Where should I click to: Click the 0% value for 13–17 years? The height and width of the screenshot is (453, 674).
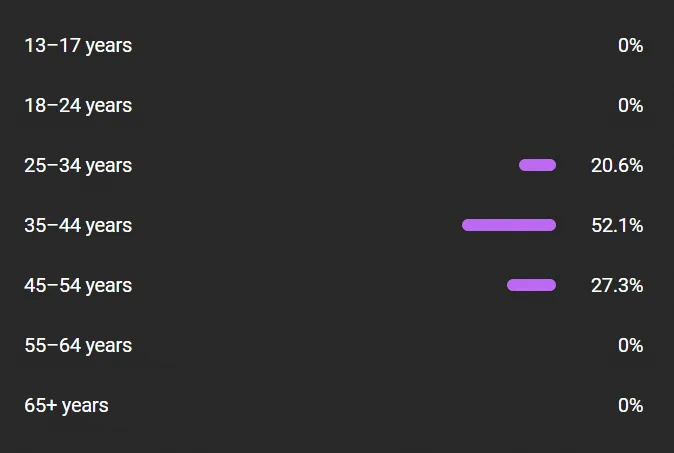click(631, 46)
